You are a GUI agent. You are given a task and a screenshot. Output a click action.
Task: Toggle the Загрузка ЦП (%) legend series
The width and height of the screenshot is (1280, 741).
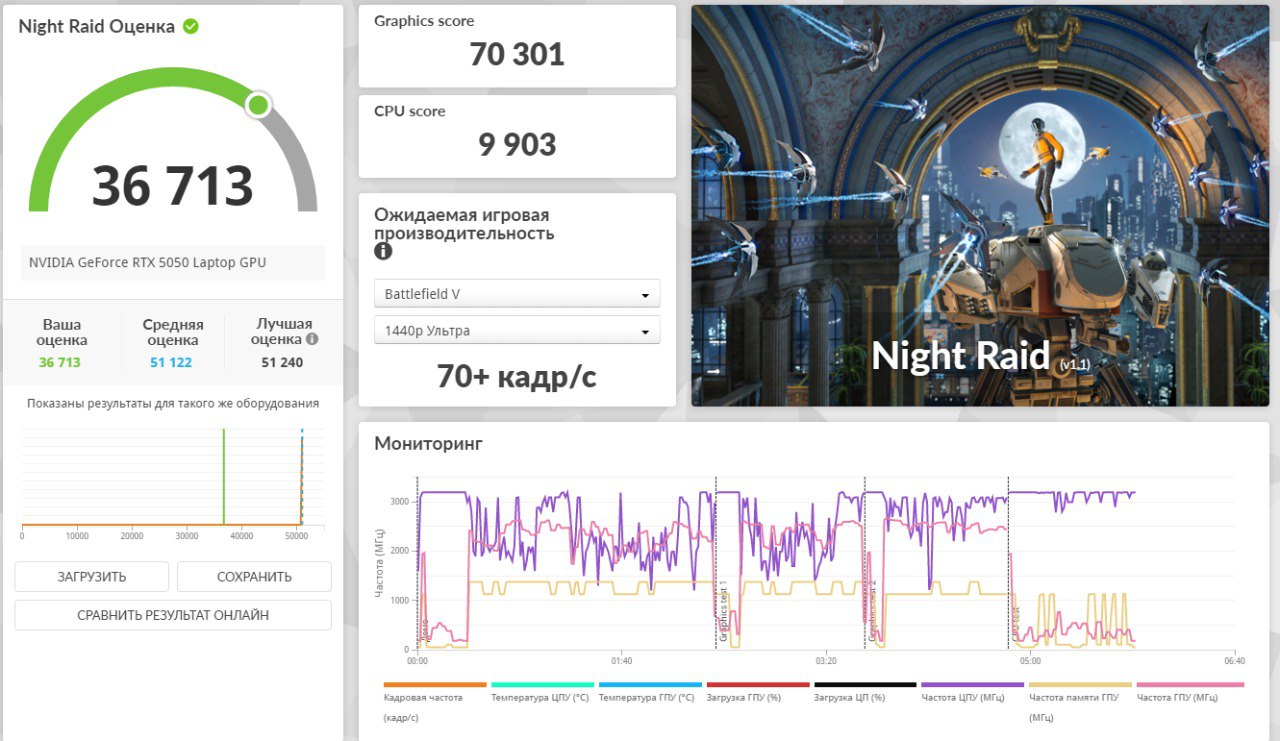864,692
